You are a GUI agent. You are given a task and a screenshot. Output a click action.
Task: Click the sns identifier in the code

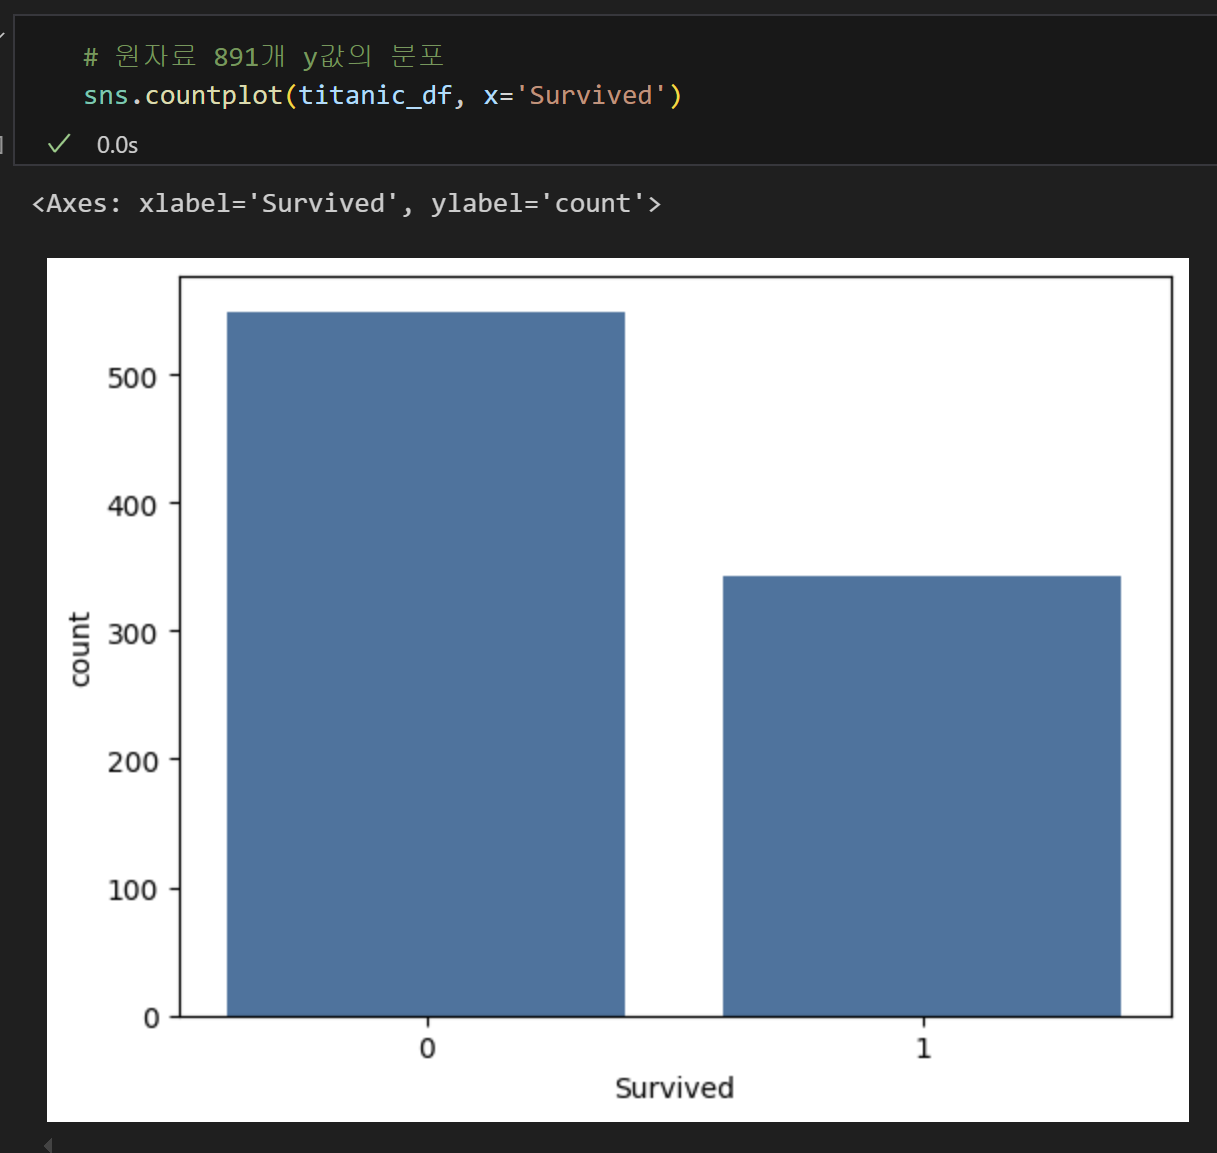(x=106, y=96)
